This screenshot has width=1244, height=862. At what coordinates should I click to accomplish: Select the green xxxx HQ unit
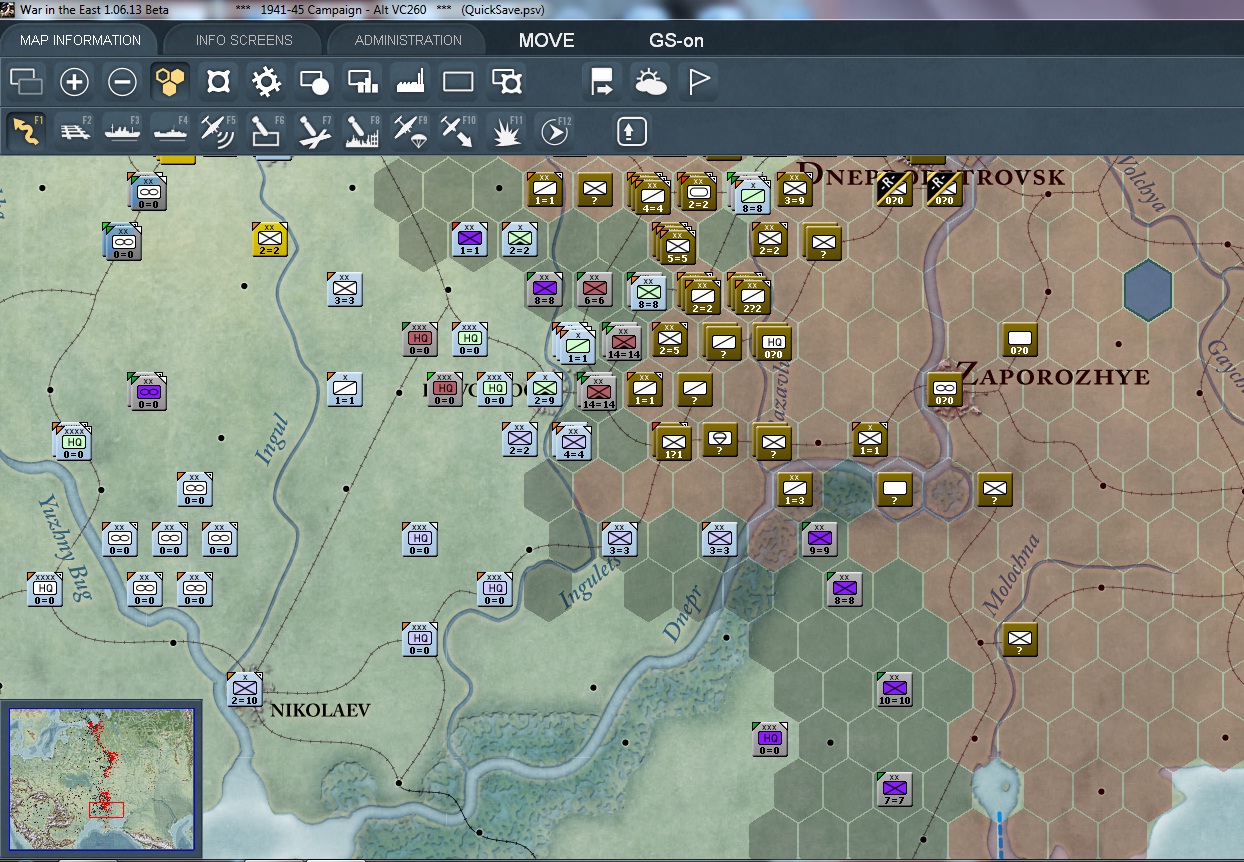tap(72, 441)
